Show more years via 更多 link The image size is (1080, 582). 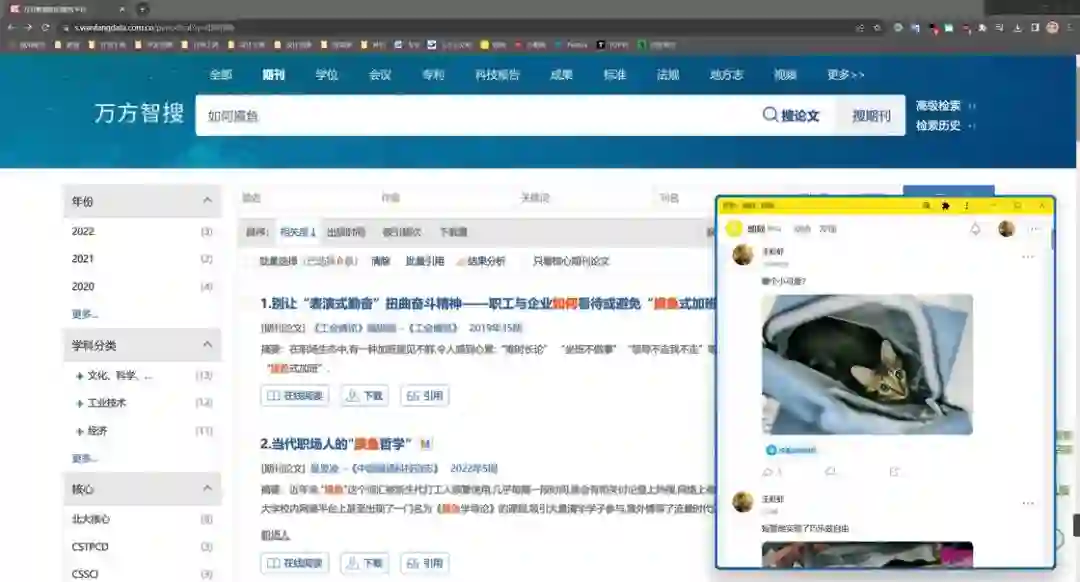(85, 314)
